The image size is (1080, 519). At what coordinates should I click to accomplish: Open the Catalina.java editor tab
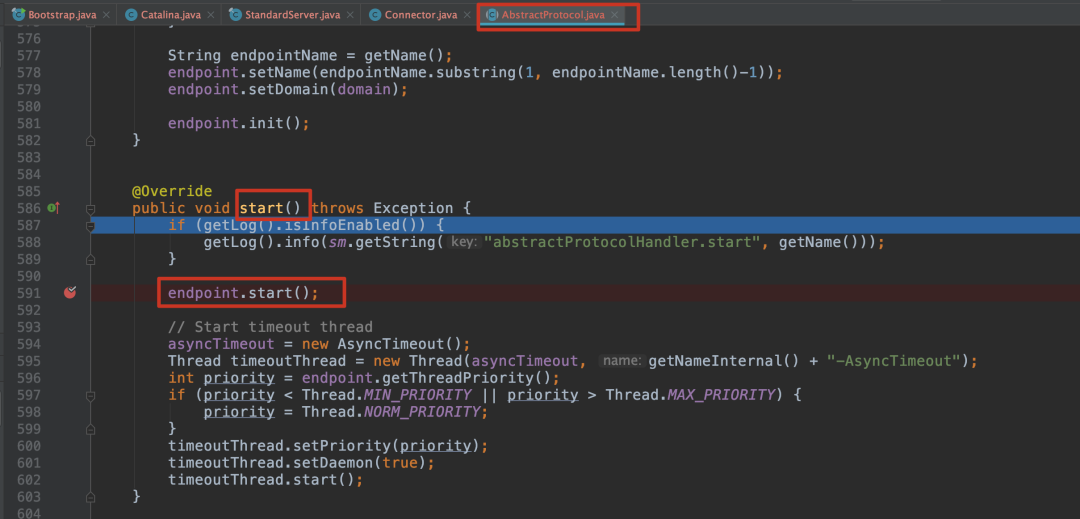point(169,14)
